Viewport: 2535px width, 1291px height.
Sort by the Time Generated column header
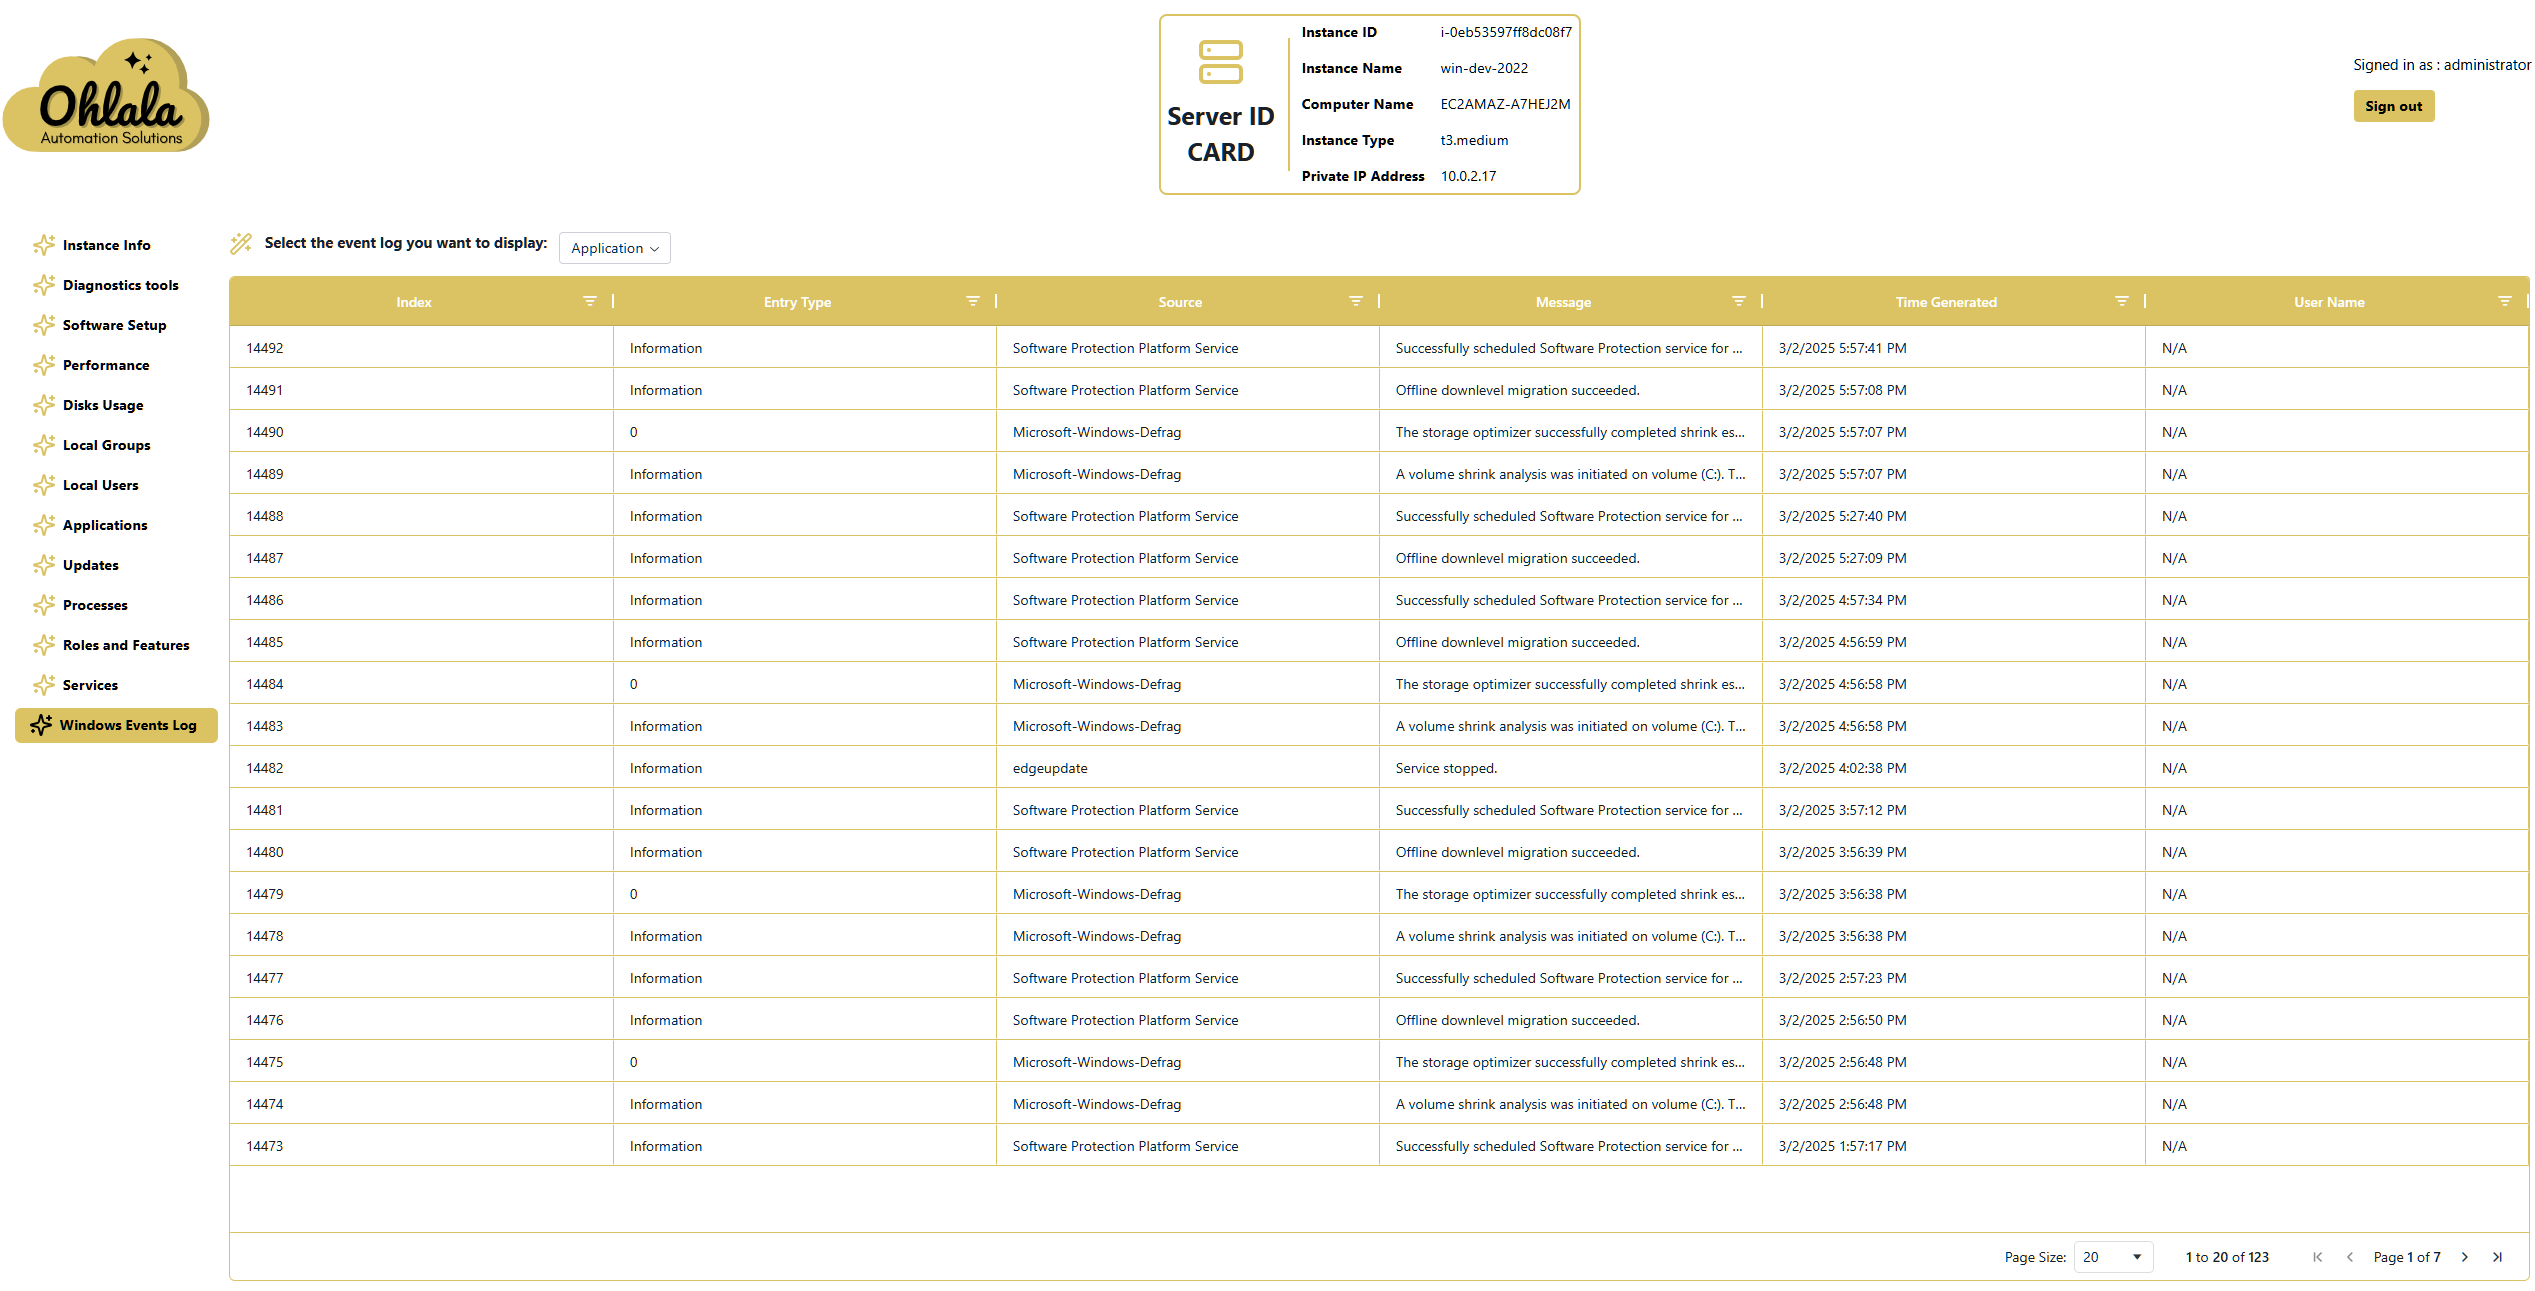pos(1946,302)
